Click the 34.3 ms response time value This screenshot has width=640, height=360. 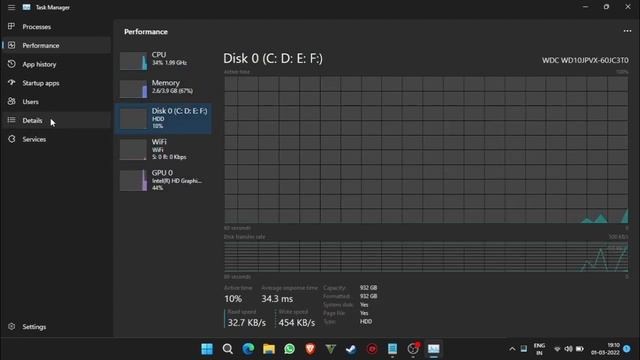277,299
